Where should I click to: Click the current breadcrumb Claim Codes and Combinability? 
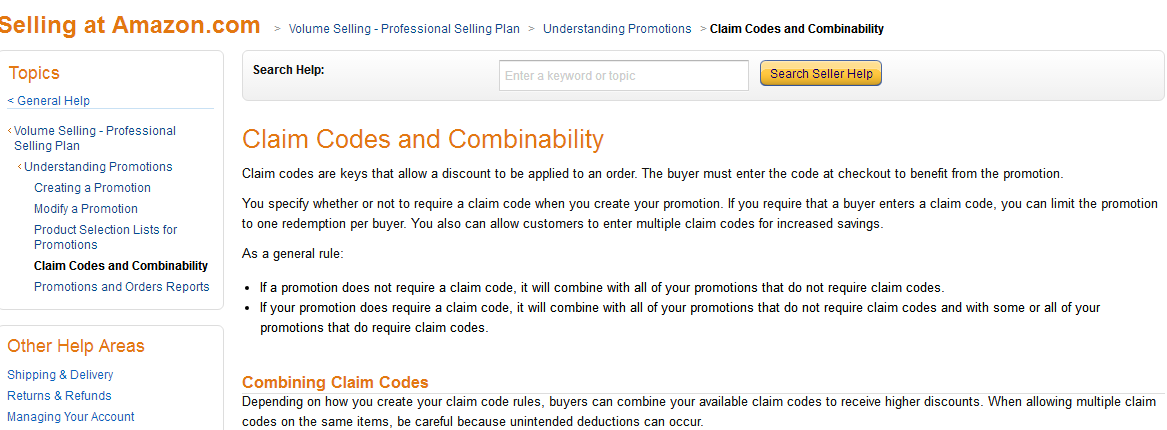click(x=796, y=29)
